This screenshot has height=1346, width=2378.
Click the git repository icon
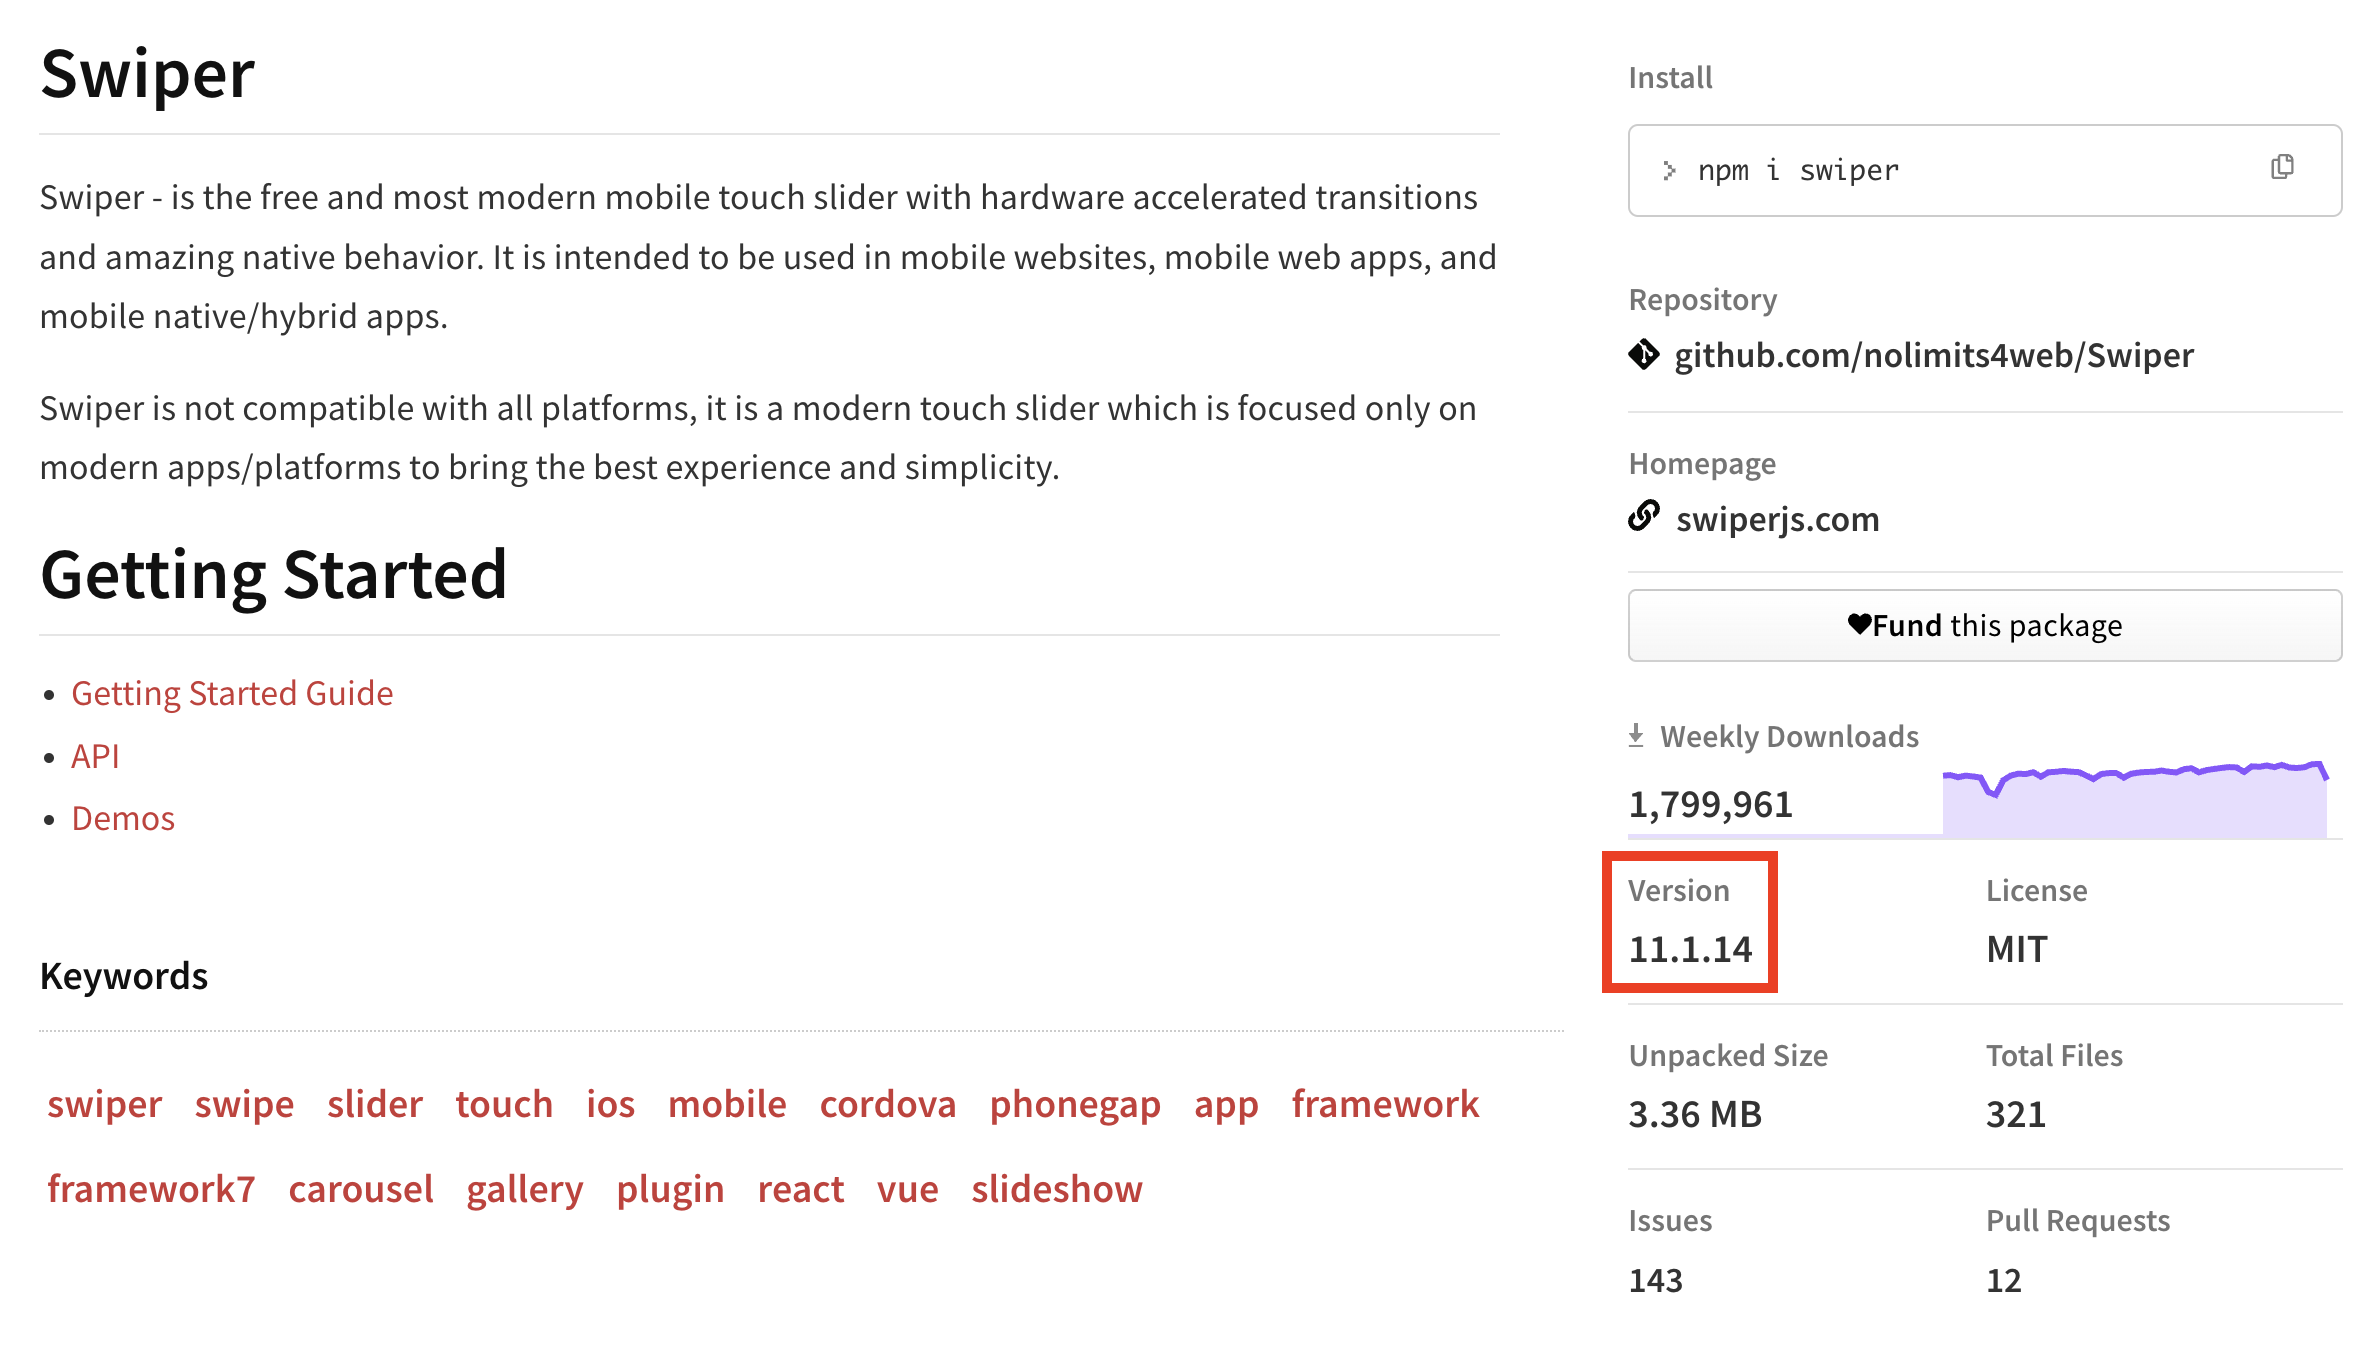[x=1643, y=355]
